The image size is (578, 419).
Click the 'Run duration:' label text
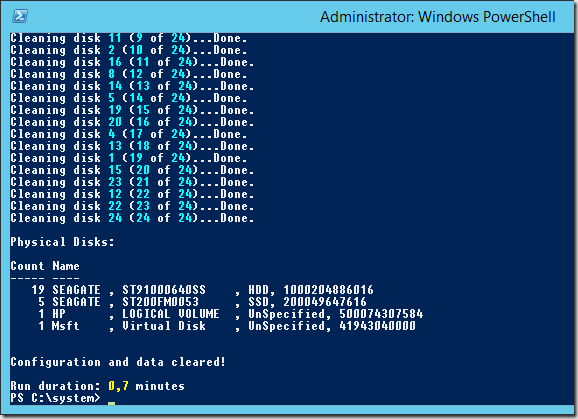[x=55, y=386]
